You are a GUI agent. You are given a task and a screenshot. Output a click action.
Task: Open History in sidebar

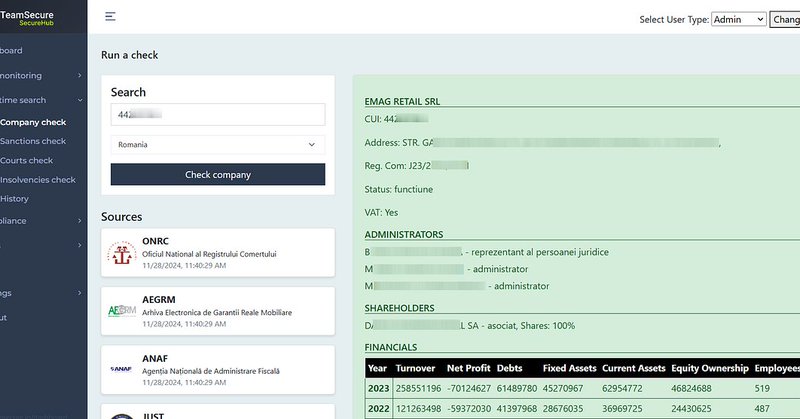pos(14,199)
